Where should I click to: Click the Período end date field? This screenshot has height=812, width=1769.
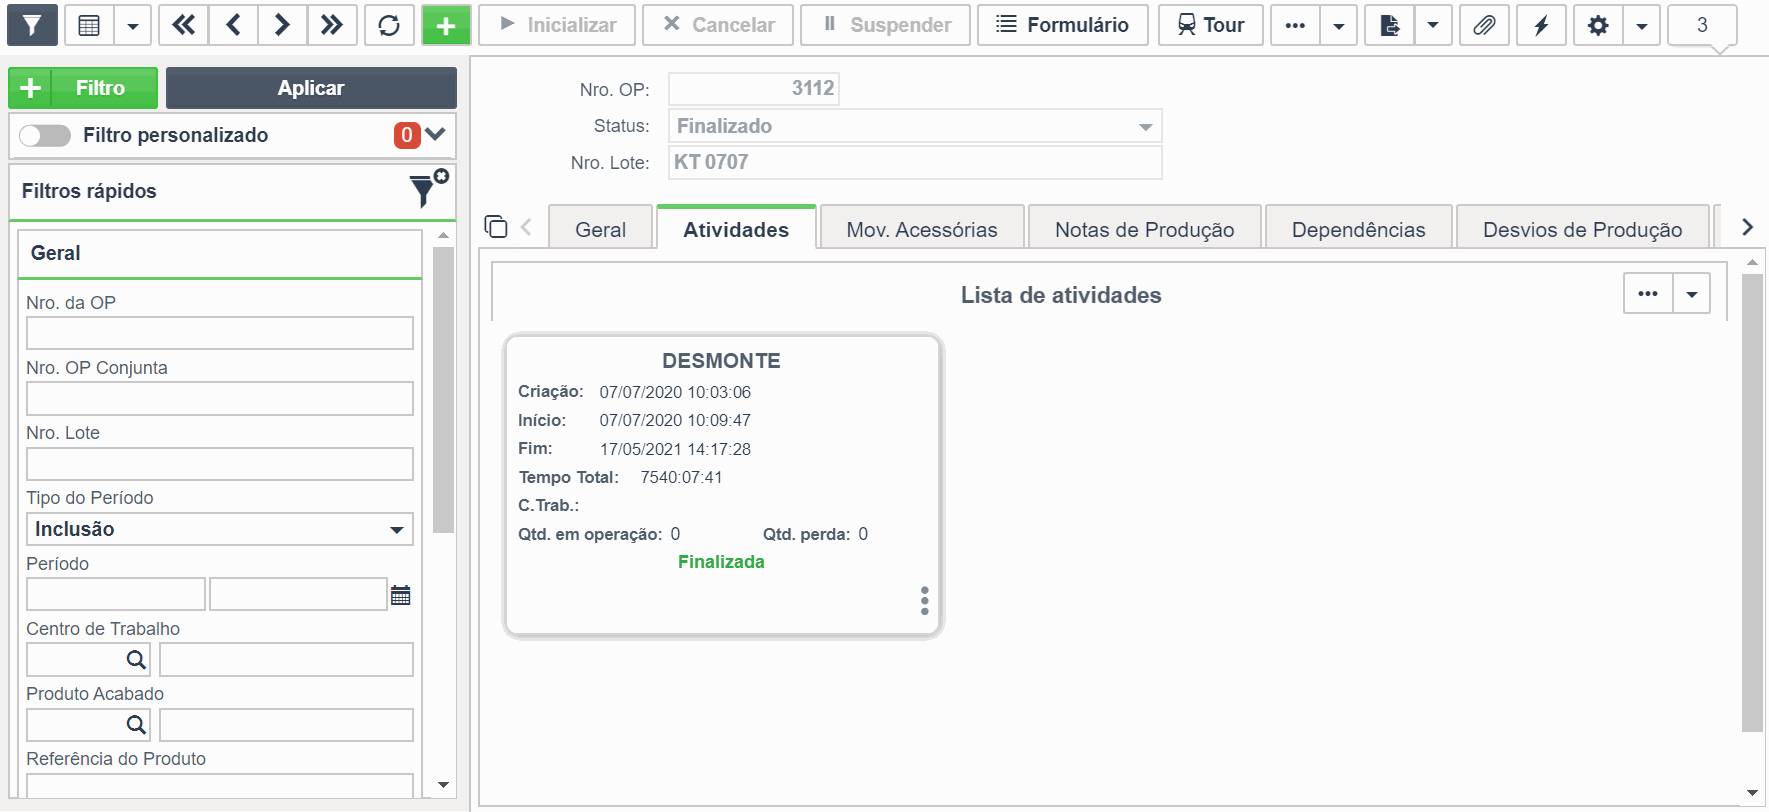click(x=298, y=594)
